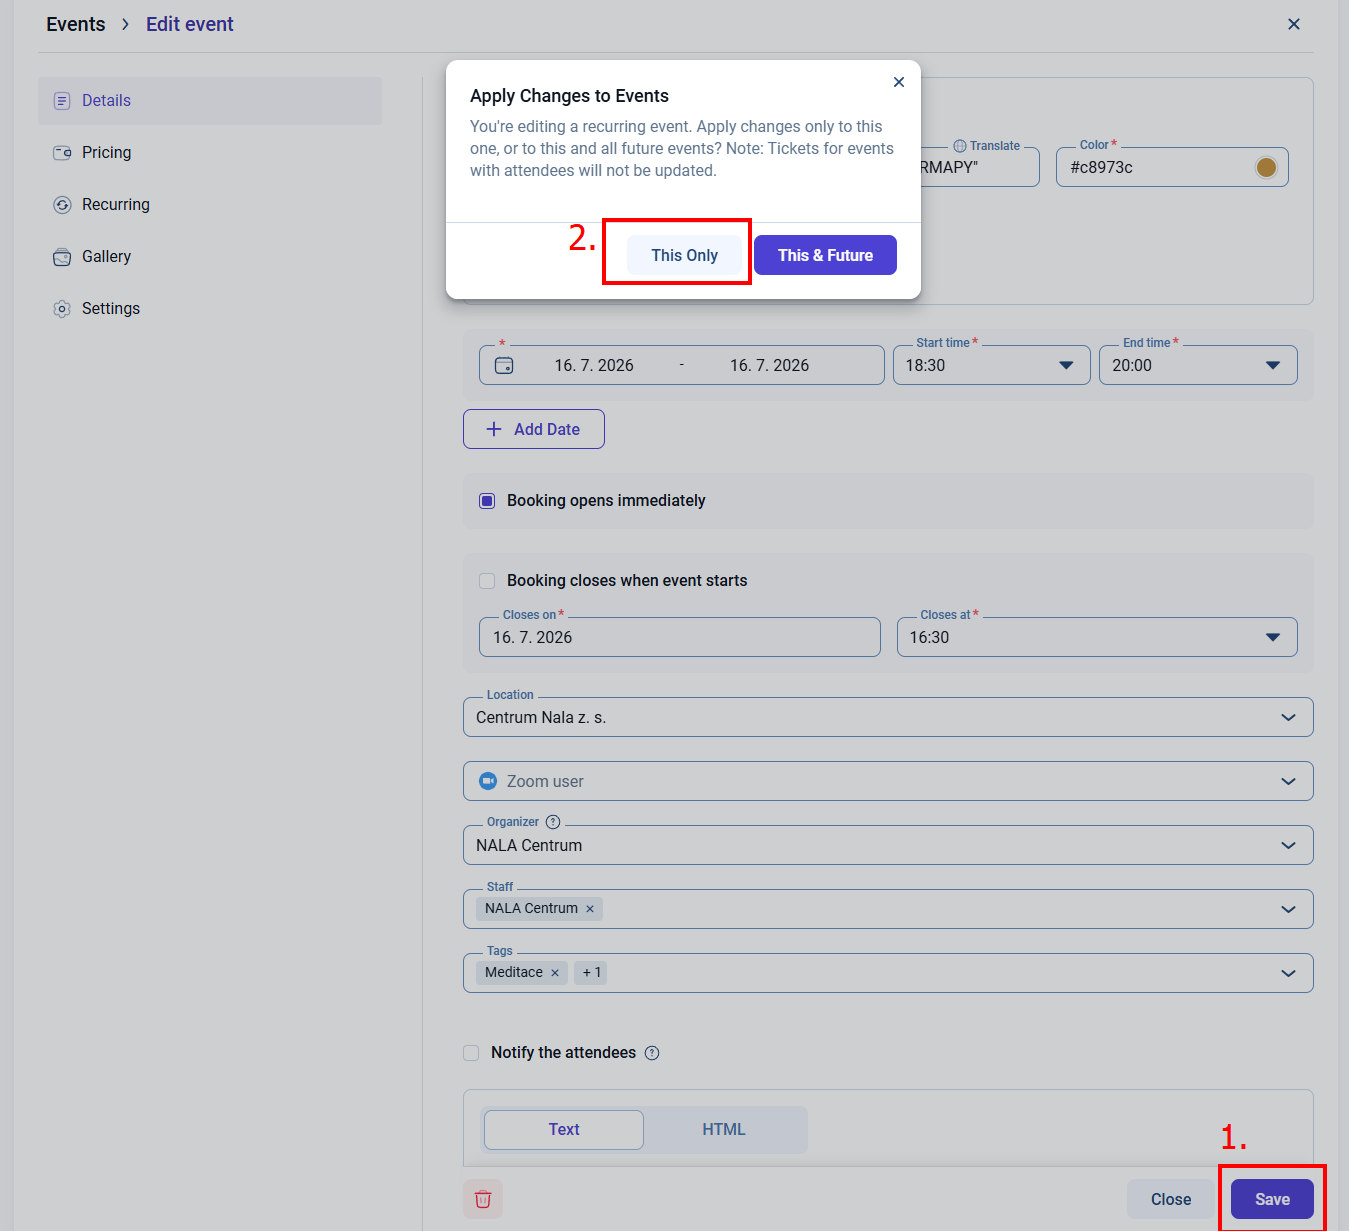
Task: Click the plus icon on Add Date
Action: pos(494,429)
